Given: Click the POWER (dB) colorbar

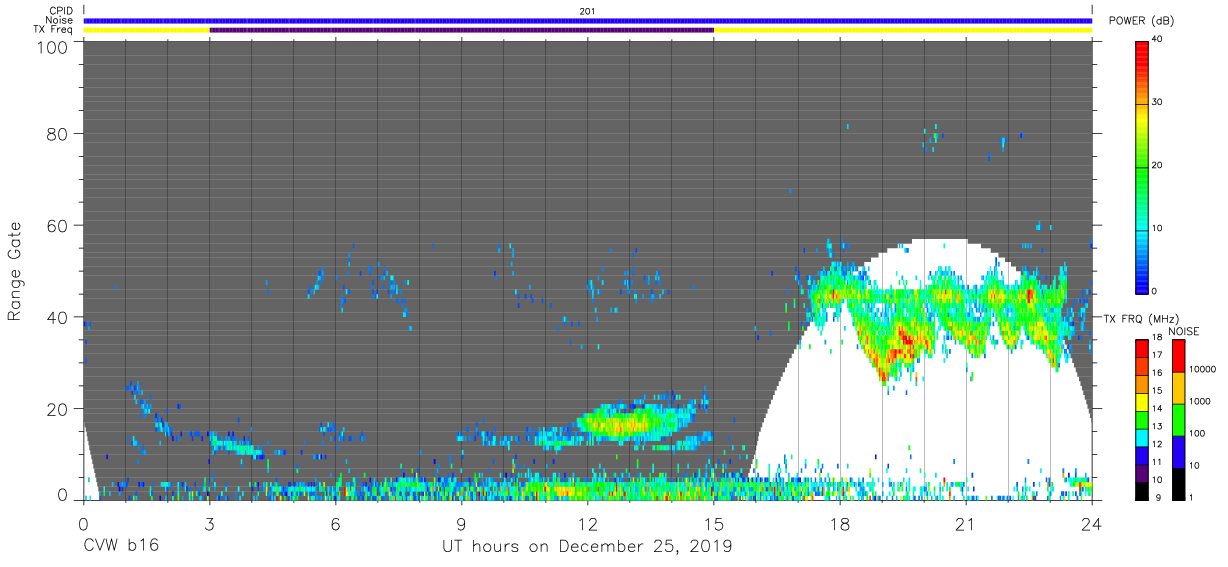Looking at the screenshot, I should pos(1142,166).
